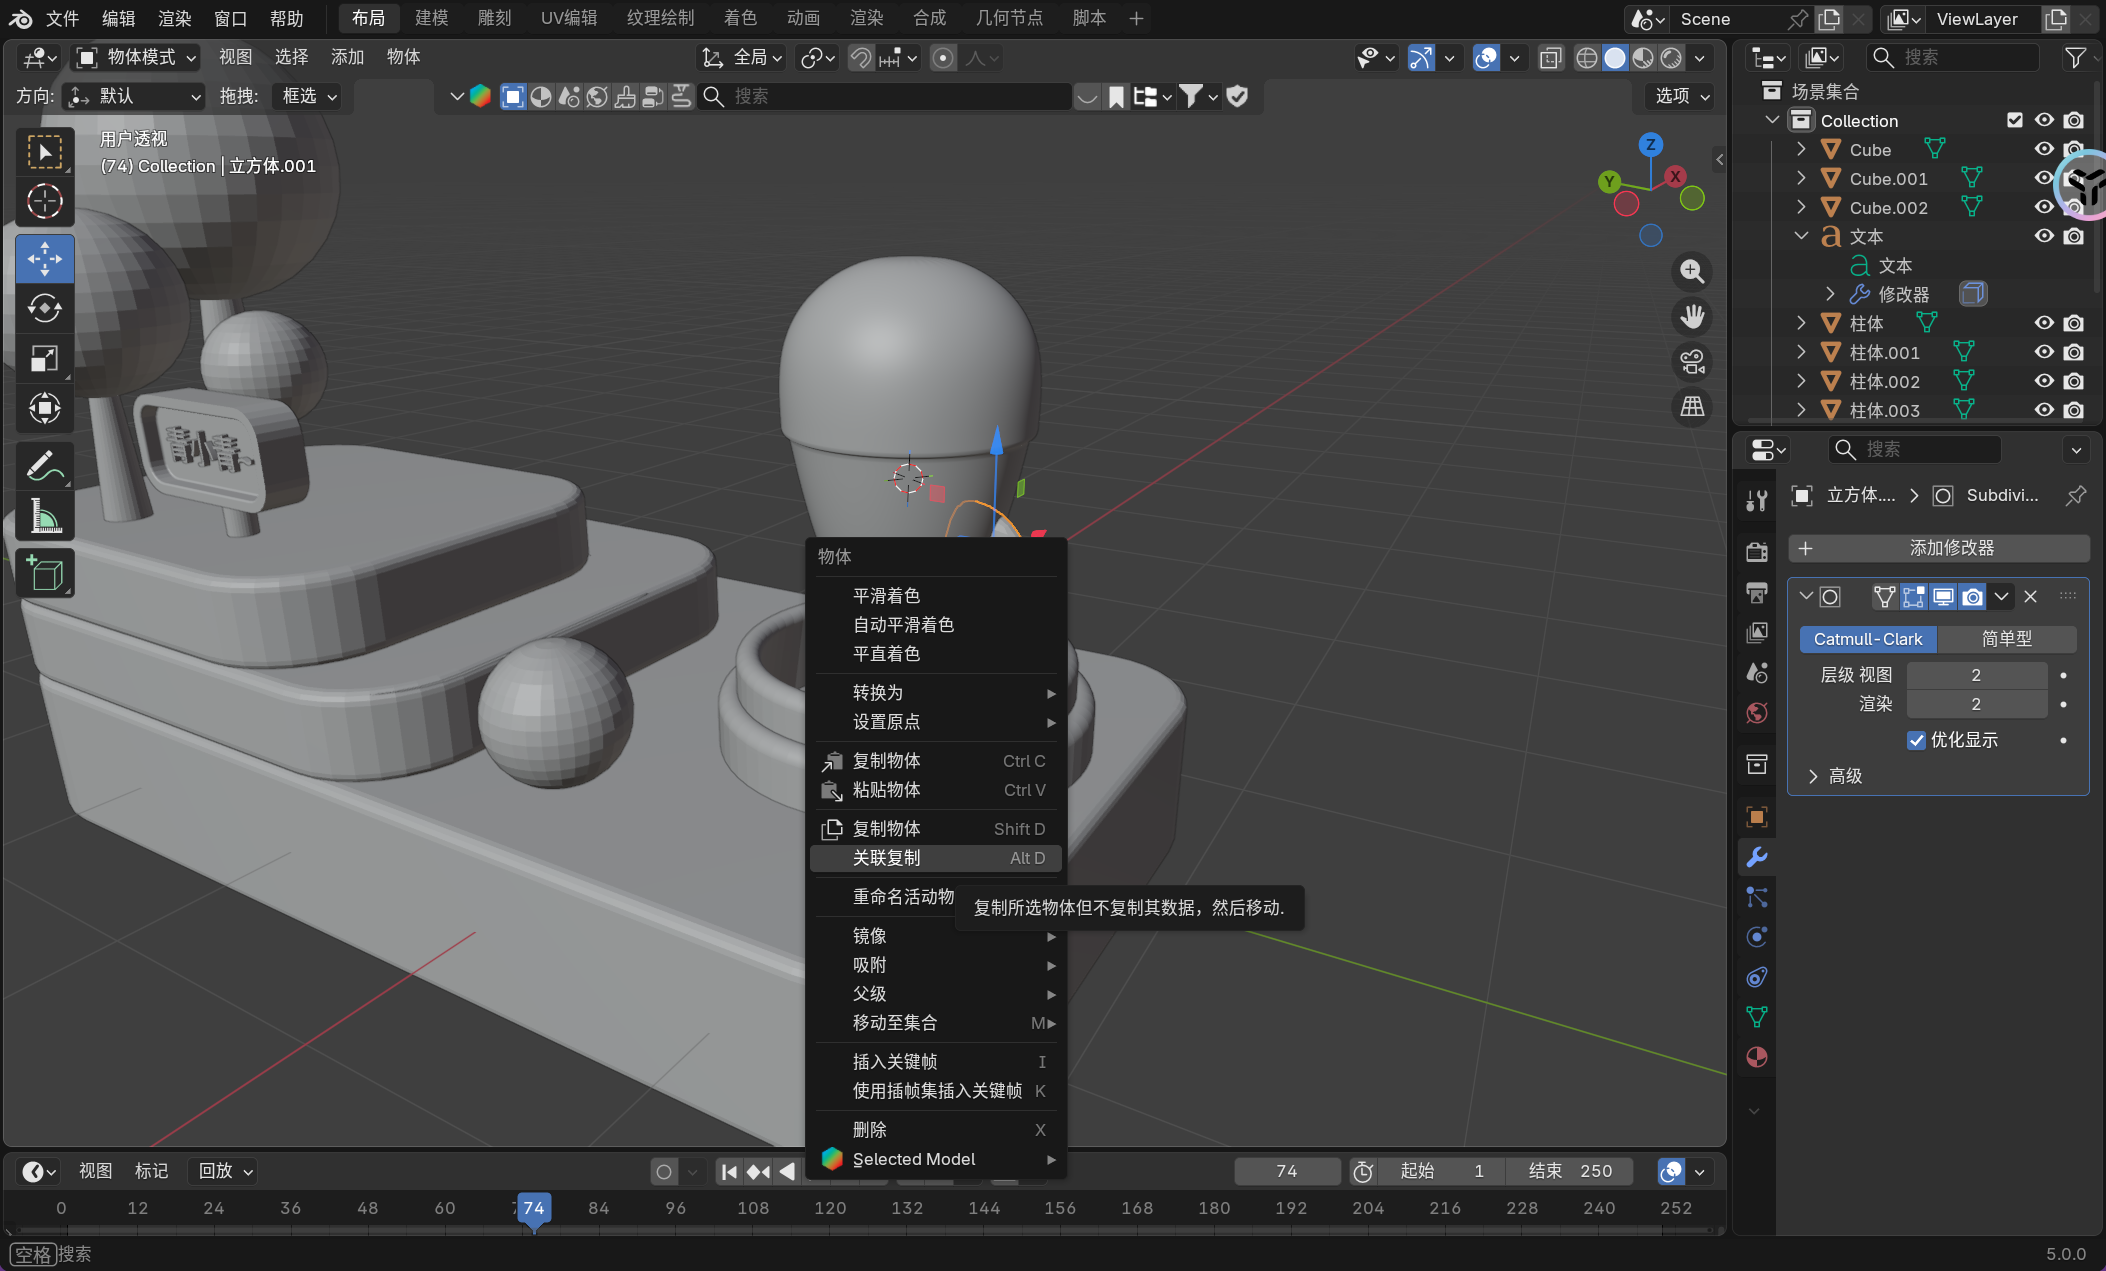Hide Cube.001 with its eye icon
The width and height of the screenshot is (2106, 1271).
(2044, 178)
